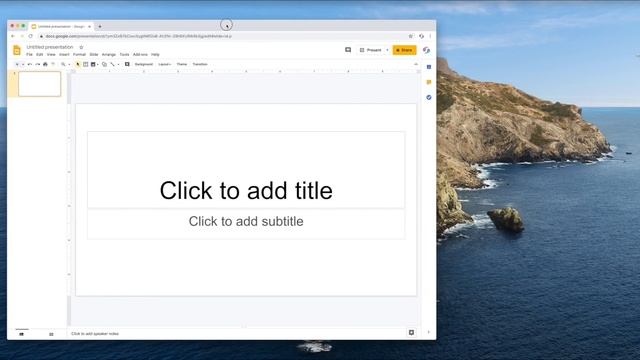Open the View menu

(x=51, y=55)
